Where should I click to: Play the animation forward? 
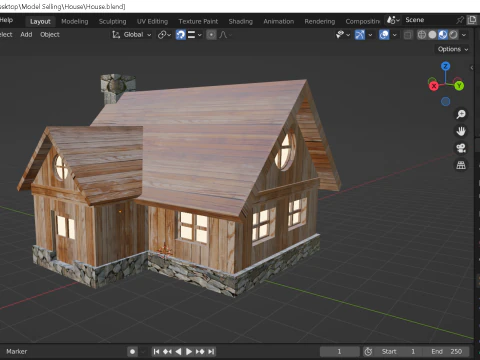(x=189, y=351)
